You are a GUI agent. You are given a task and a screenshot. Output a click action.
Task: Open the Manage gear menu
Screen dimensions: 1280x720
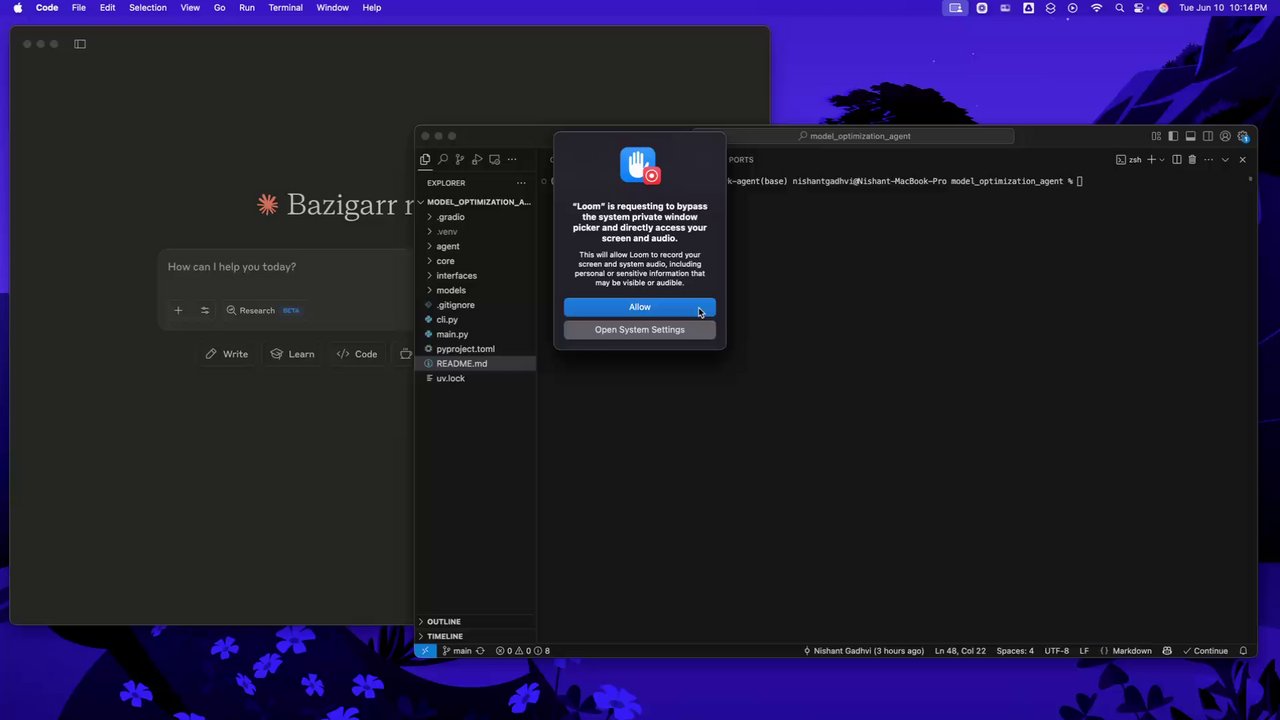point(1243,136)
